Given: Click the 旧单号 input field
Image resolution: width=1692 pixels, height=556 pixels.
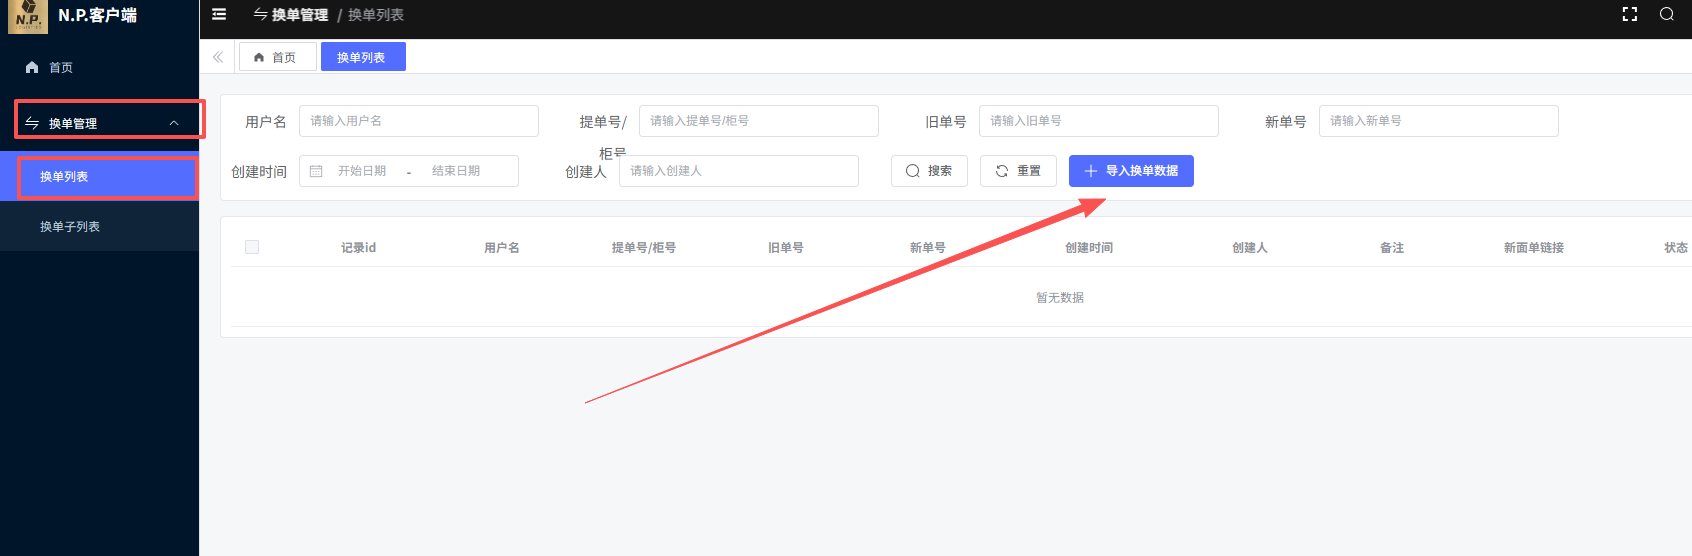Looking at the screenshot, I should [1098, 121].
